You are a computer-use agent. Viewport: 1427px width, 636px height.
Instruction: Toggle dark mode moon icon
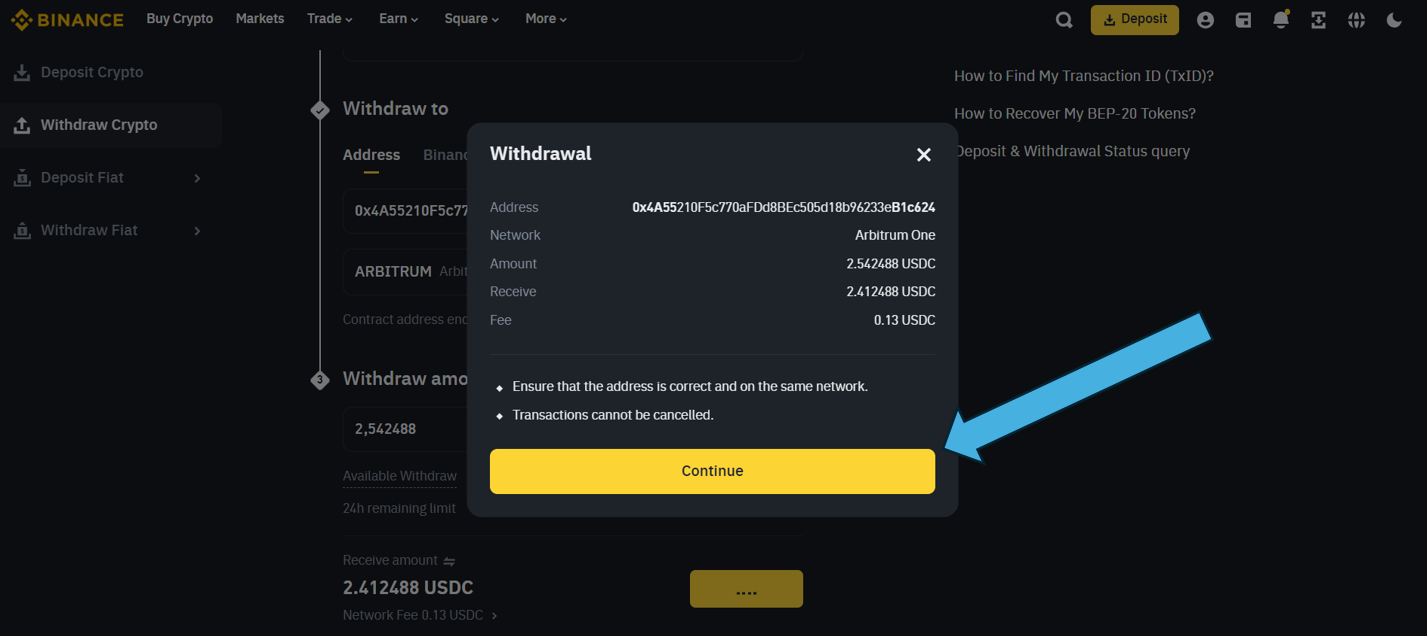coord(1394,20)
